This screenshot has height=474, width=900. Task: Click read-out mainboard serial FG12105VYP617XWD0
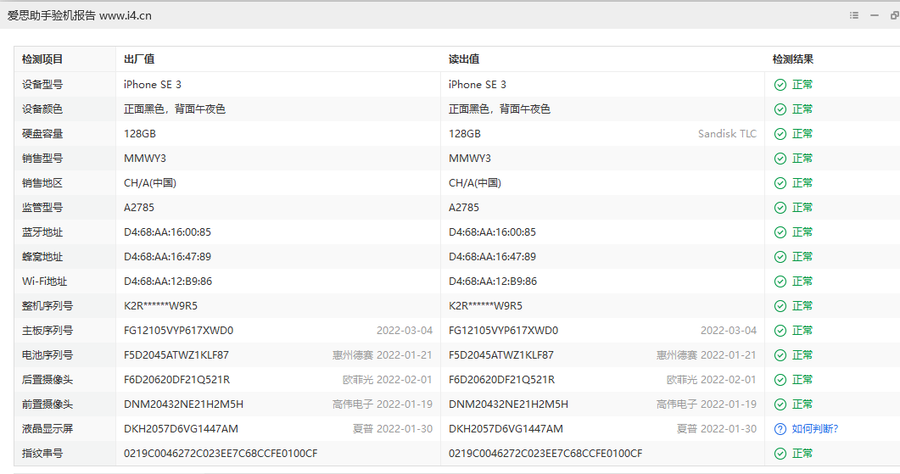pyautogui.click(x=503, y=331)
